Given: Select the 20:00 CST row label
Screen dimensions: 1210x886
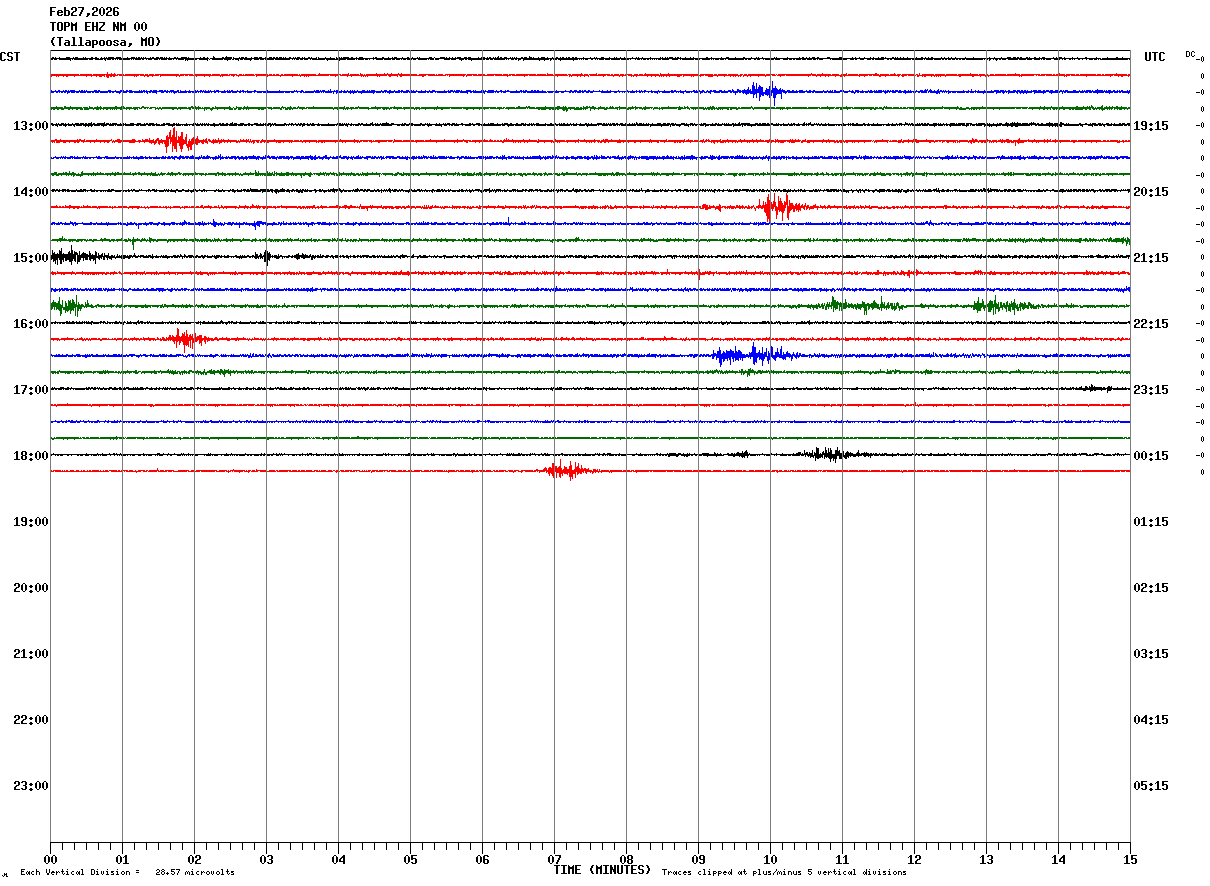Looking at the screenshot, I should pyautogui.click(x=31, y=587).
